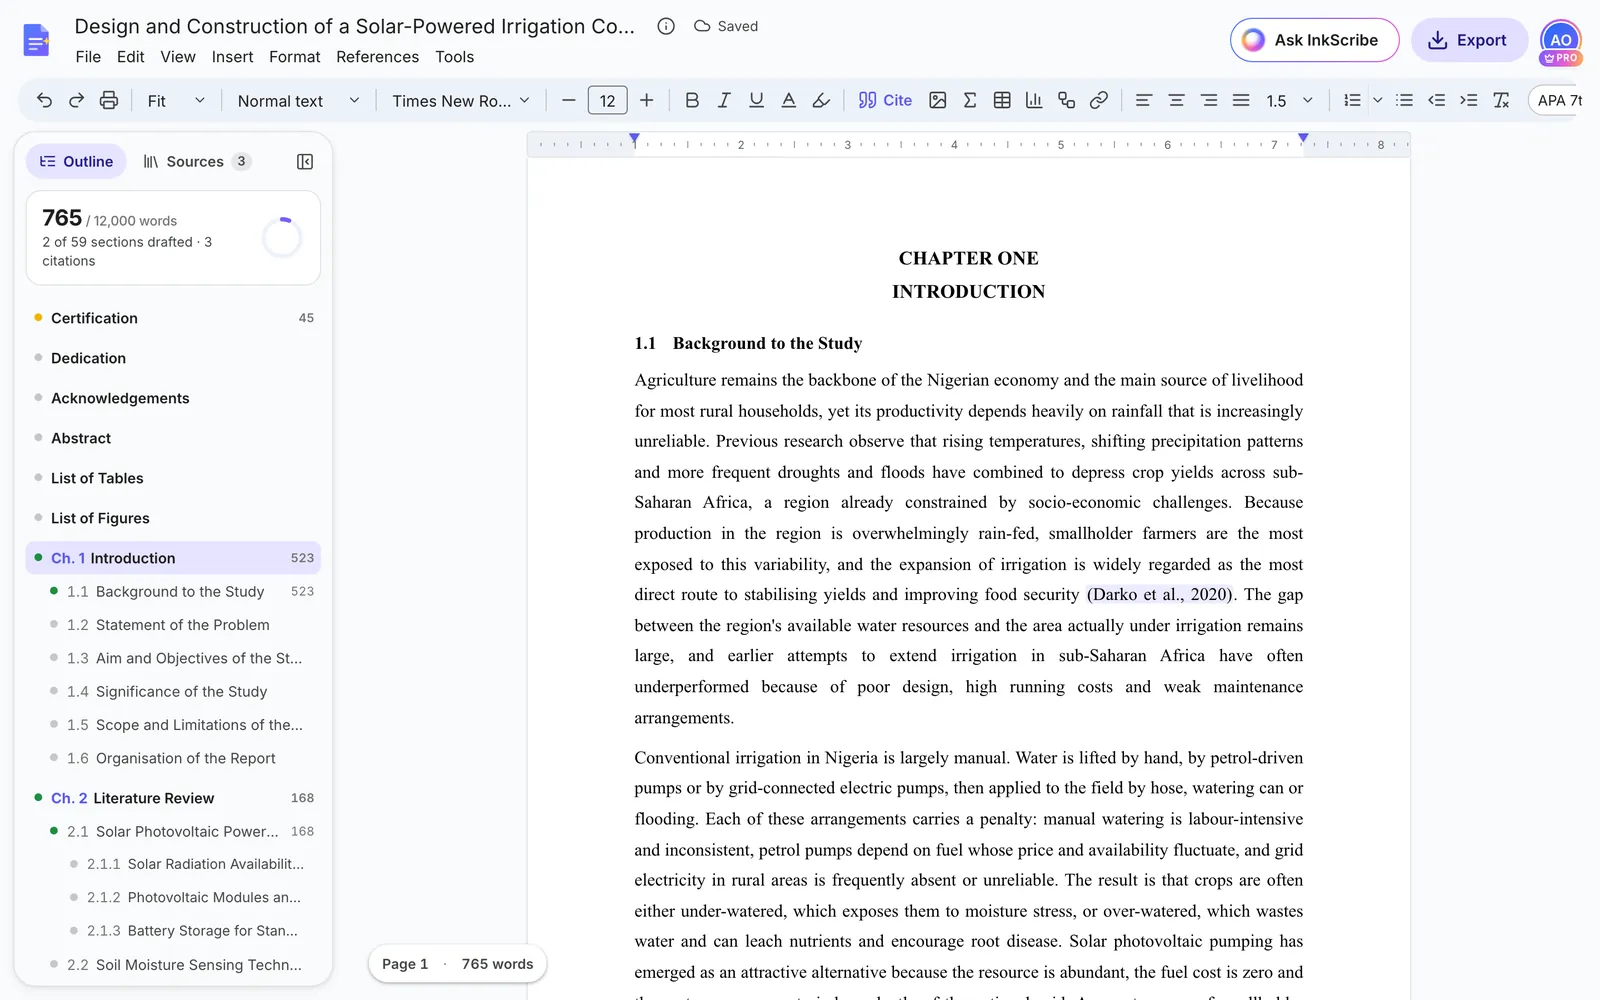The height and width of the screenshot is (1000, 1600).
Task: Switch to the Sources tab
Action: pyautogui.click(x=196, y=162)
